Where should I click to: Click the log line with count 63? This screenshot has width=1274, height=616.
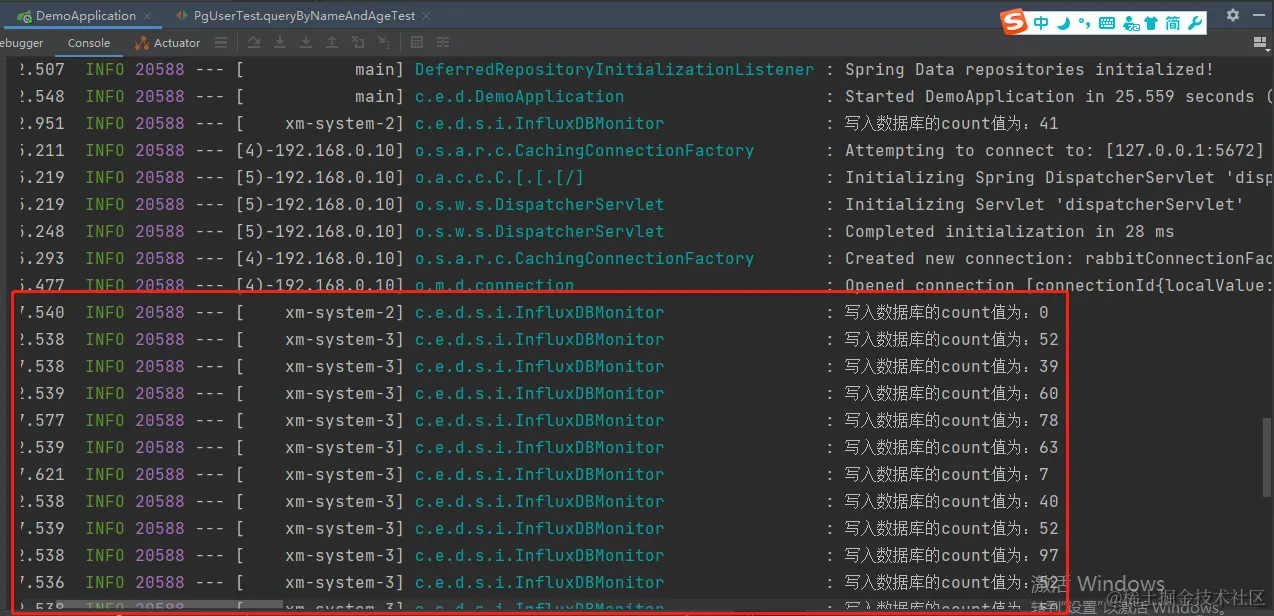tap(637, 448)
